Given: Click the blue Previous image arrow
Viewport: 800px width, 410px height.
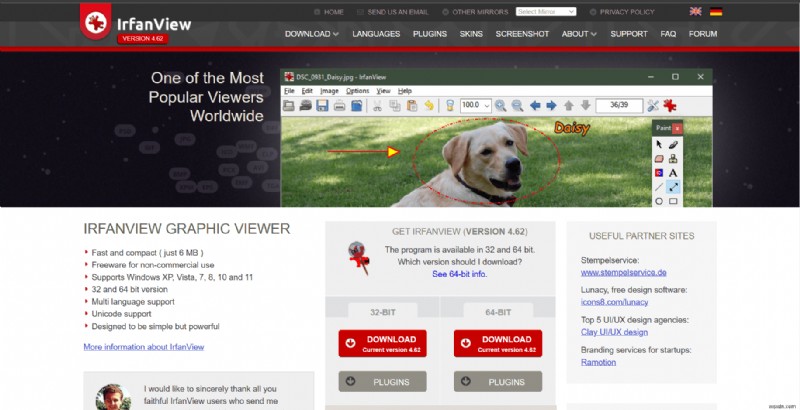Looking at the screenshot, I should [x=535, y=106].
